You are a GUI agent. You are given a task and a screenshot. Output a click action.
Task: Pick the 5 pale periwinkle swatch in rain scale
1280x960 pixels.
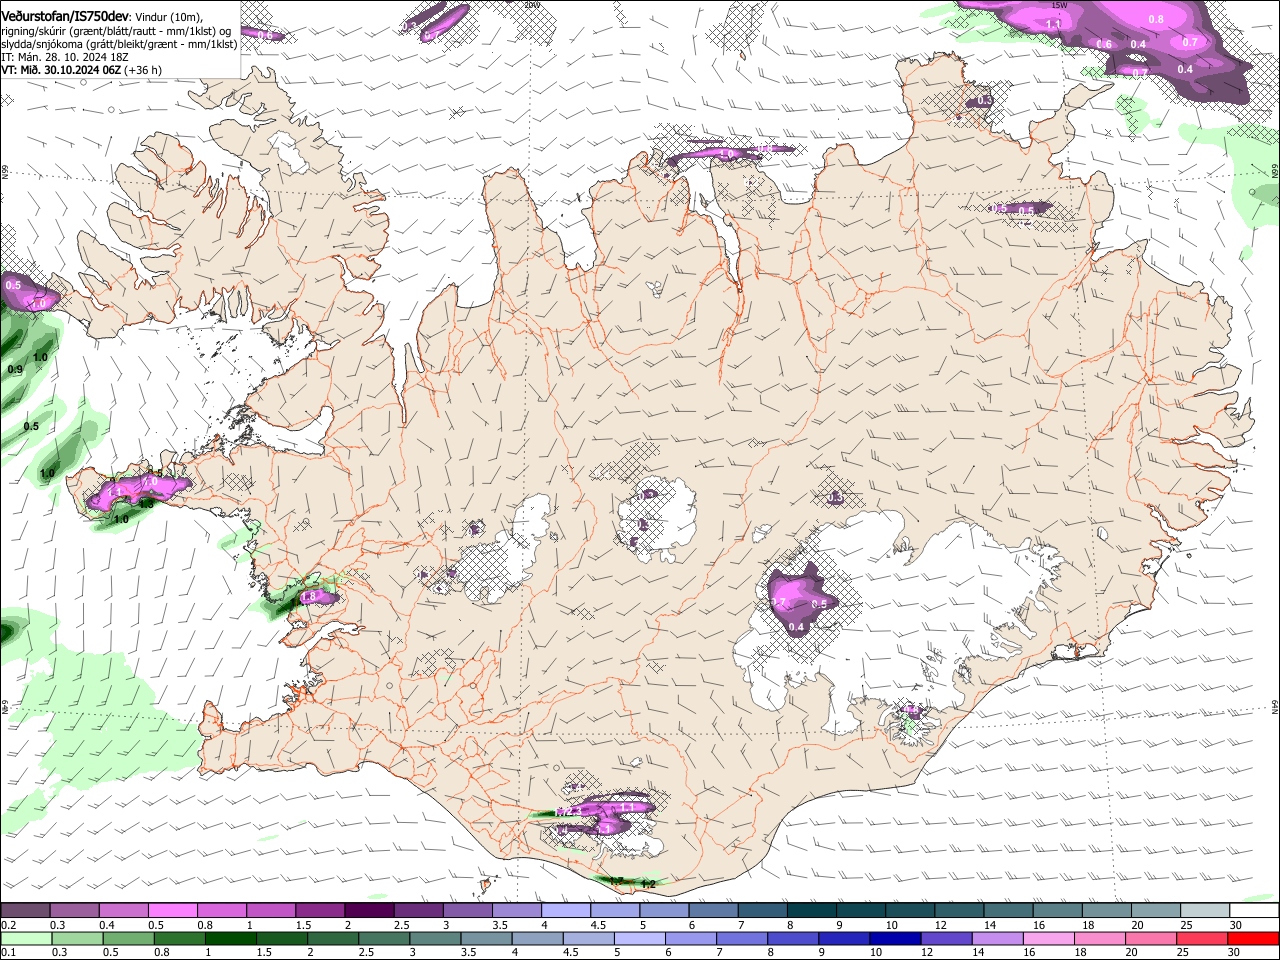pyautogui.click(x=640, y=939)
